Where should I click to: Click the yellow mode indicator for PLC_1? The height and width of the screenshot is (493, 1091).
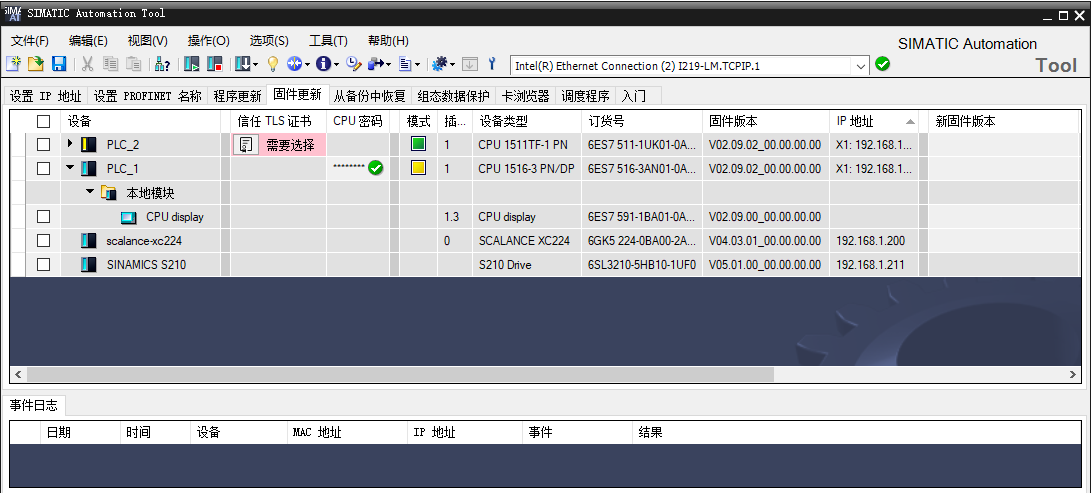click(418, 168)
